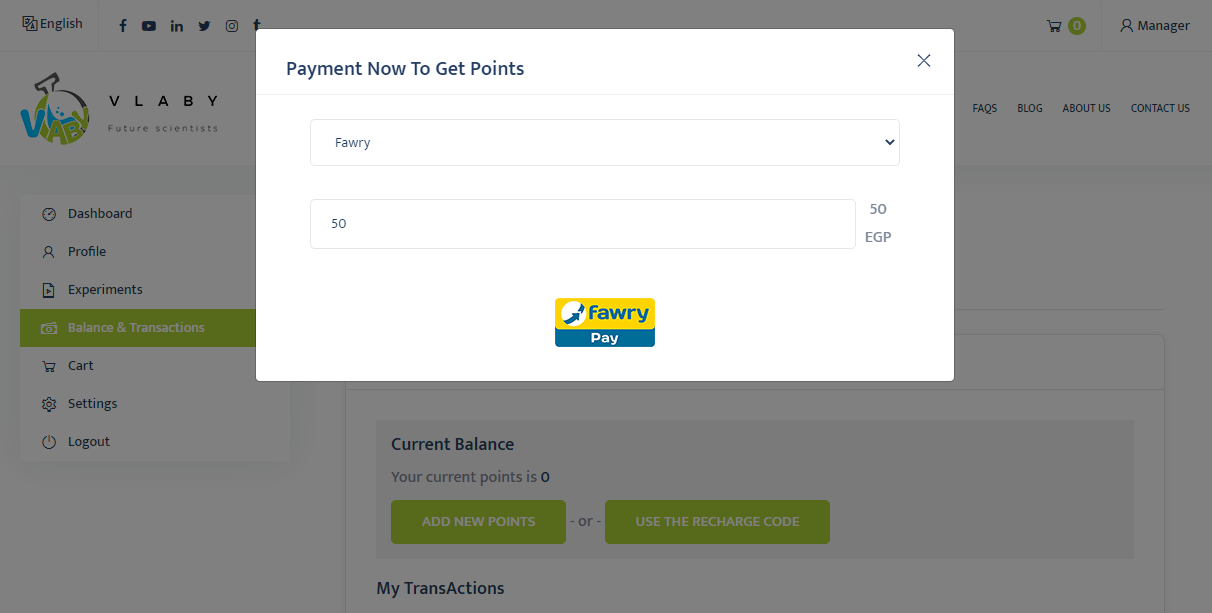Close the payment dialog with X

coord(924,61)
